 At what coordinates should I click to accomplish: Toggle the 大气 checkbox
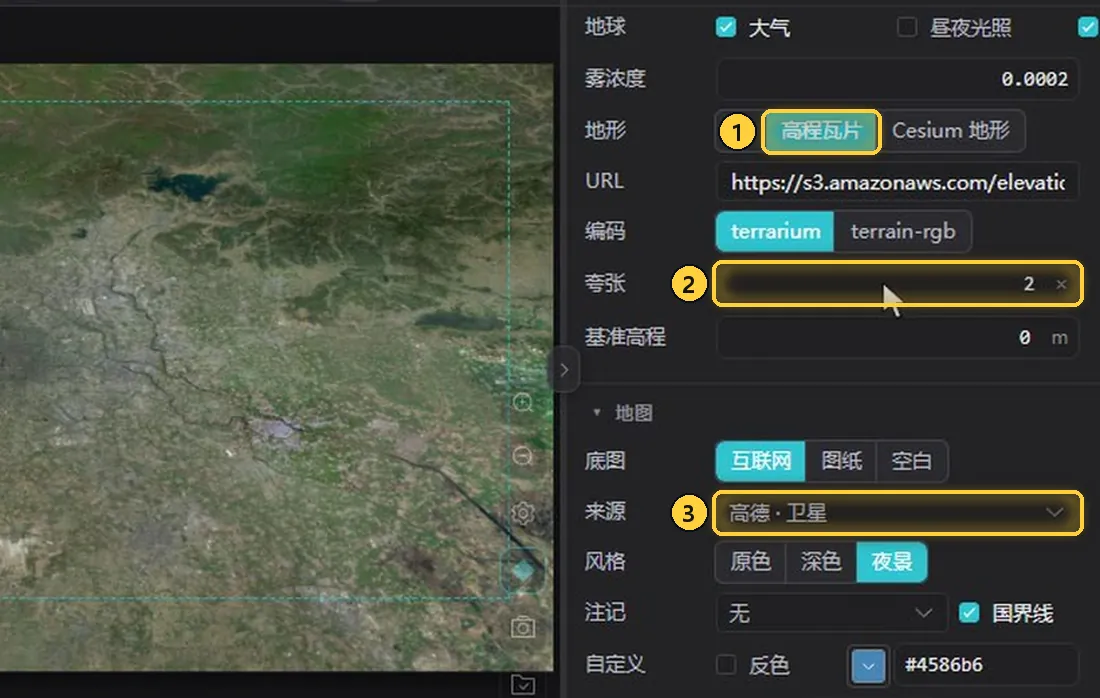726,27
